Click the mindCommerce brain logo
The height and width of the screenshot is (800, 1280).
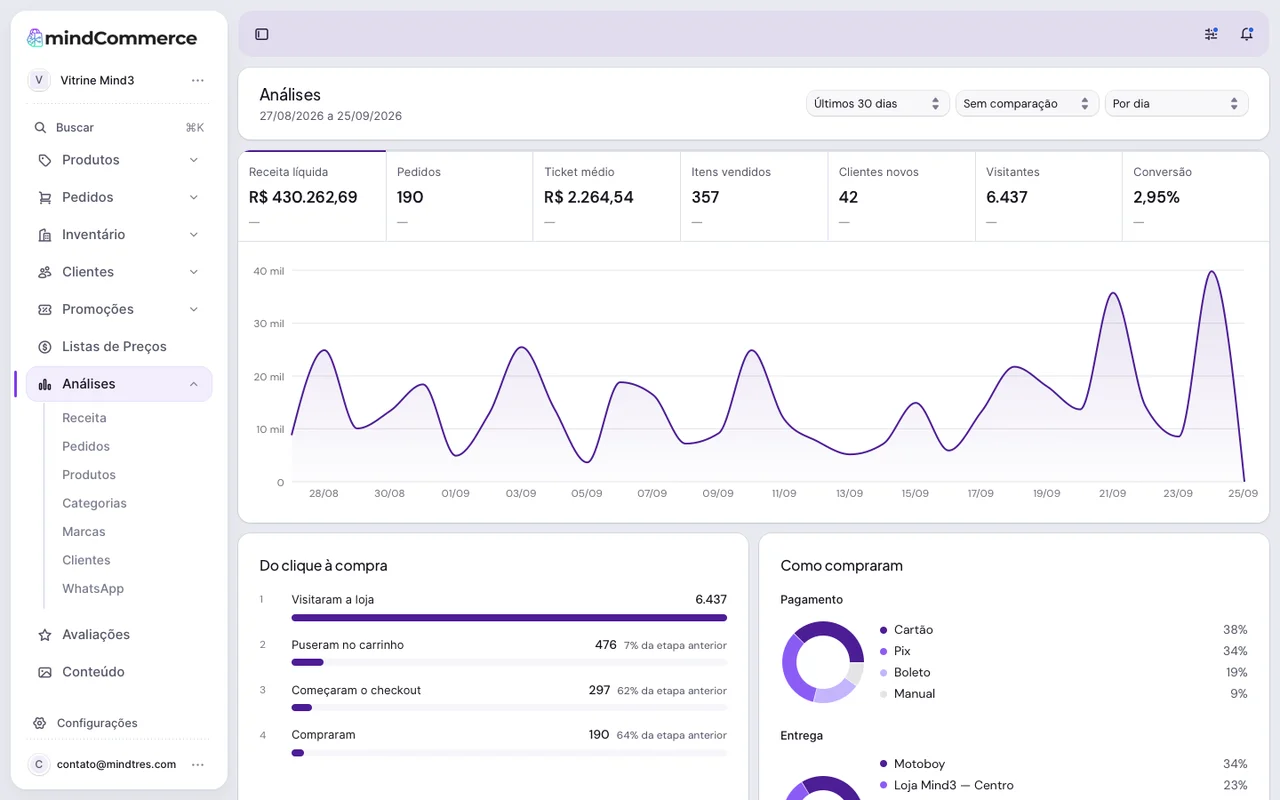[35, 38]
